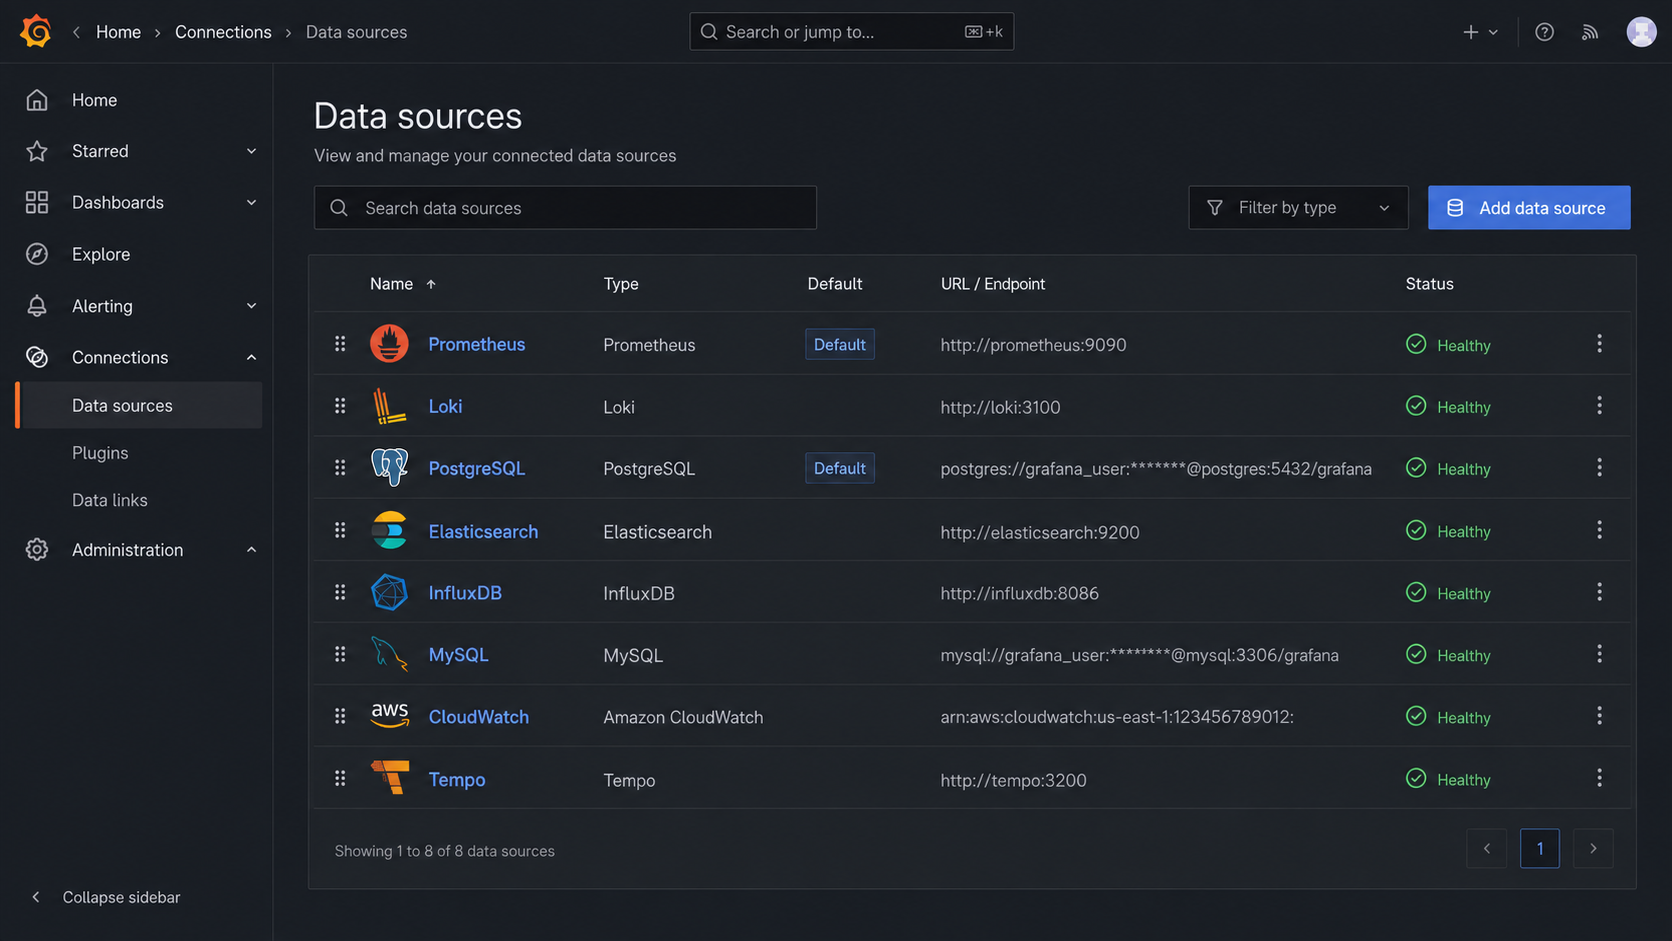Click the InfluxDB logo icon
Screen dimensions: 1672x941
389,593
